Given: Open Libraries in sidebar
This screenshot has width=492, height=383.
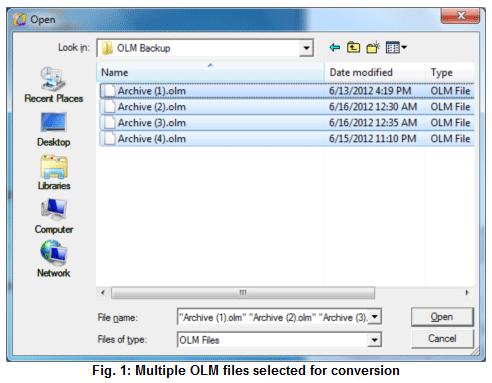Looking at the screenshot, I should [x=54, y=172].
